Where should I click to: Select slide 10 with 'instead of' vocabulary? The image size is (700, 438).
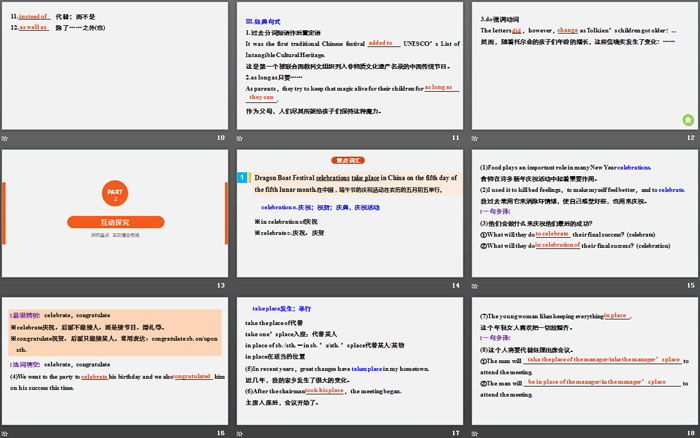click(116, 64)
